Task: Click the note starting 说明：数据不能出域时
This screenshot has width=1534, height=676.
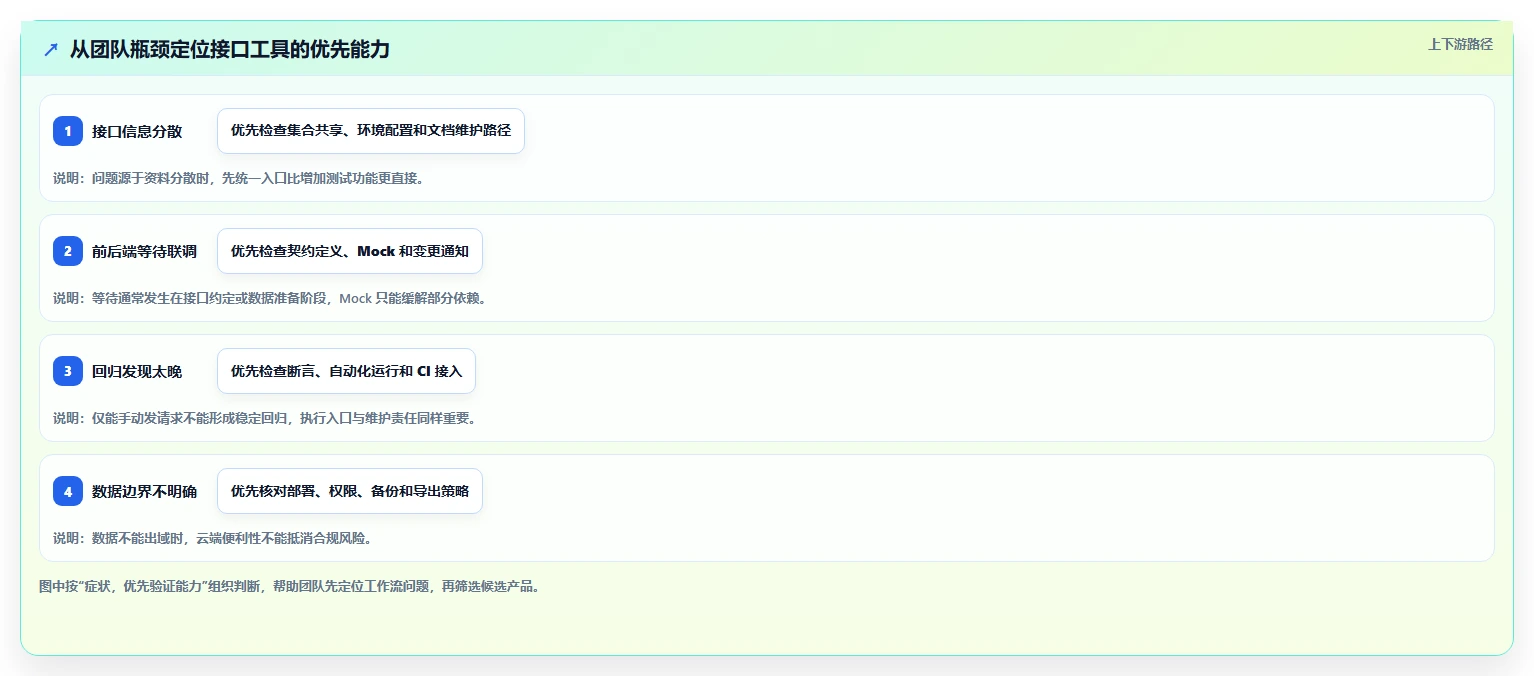Action: 212,538
